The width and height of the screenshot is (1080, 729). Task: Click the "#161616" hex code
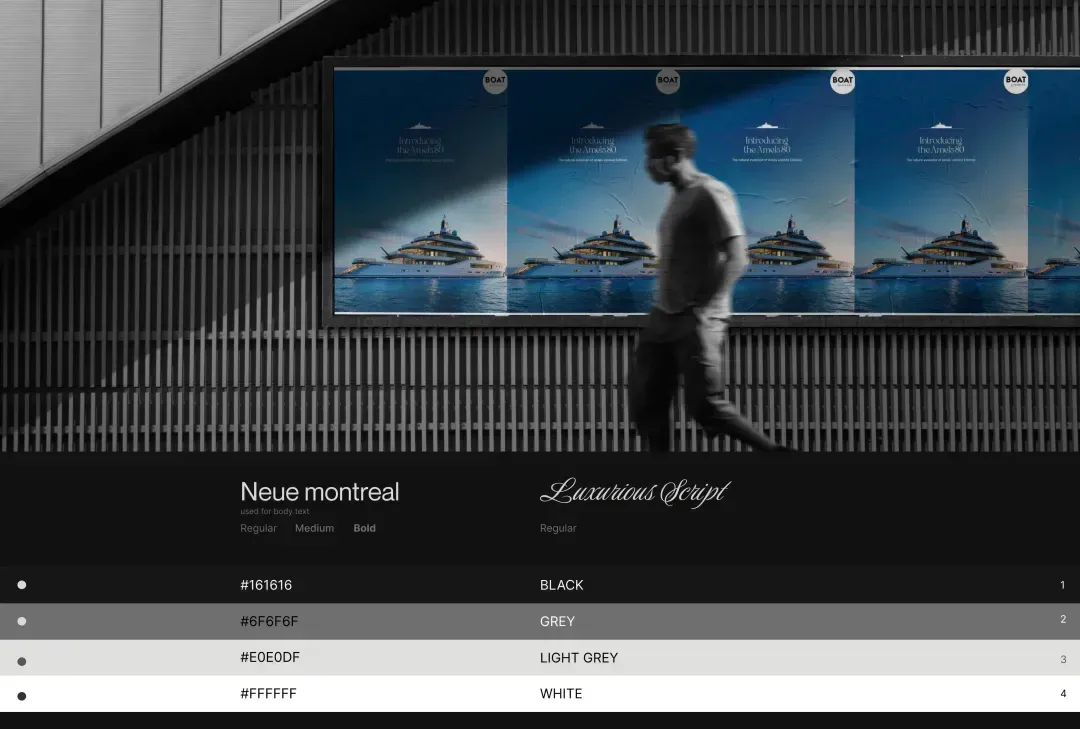266,585
